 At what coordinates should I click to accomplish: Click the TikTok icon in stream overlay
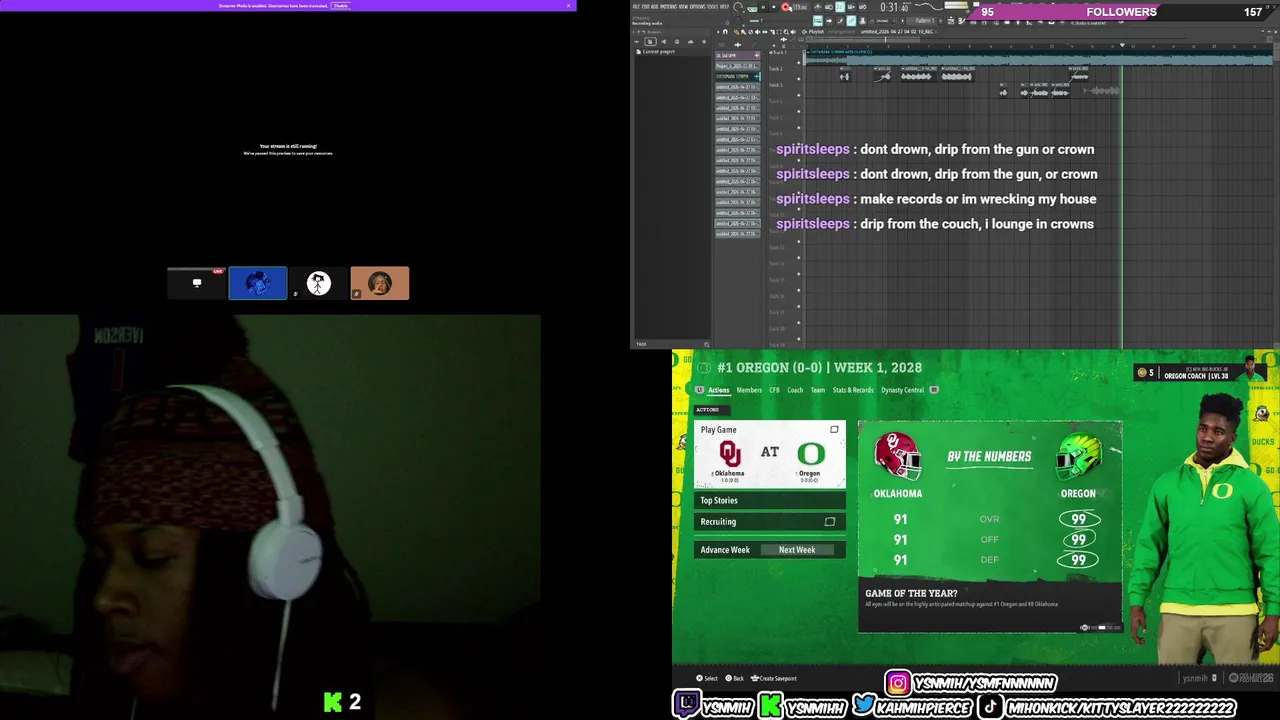tap(990, 706)
